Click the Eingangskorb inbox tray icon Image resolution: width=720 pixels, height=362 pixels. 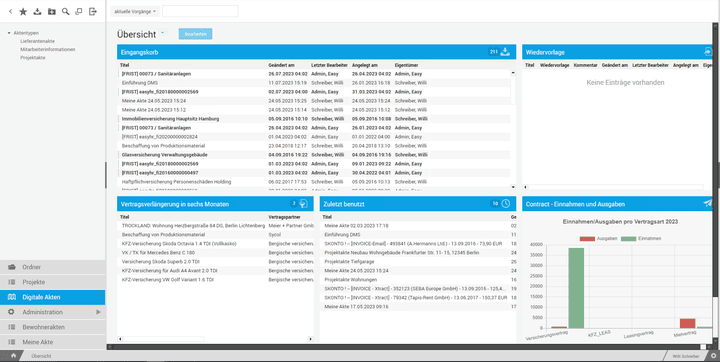505,52
